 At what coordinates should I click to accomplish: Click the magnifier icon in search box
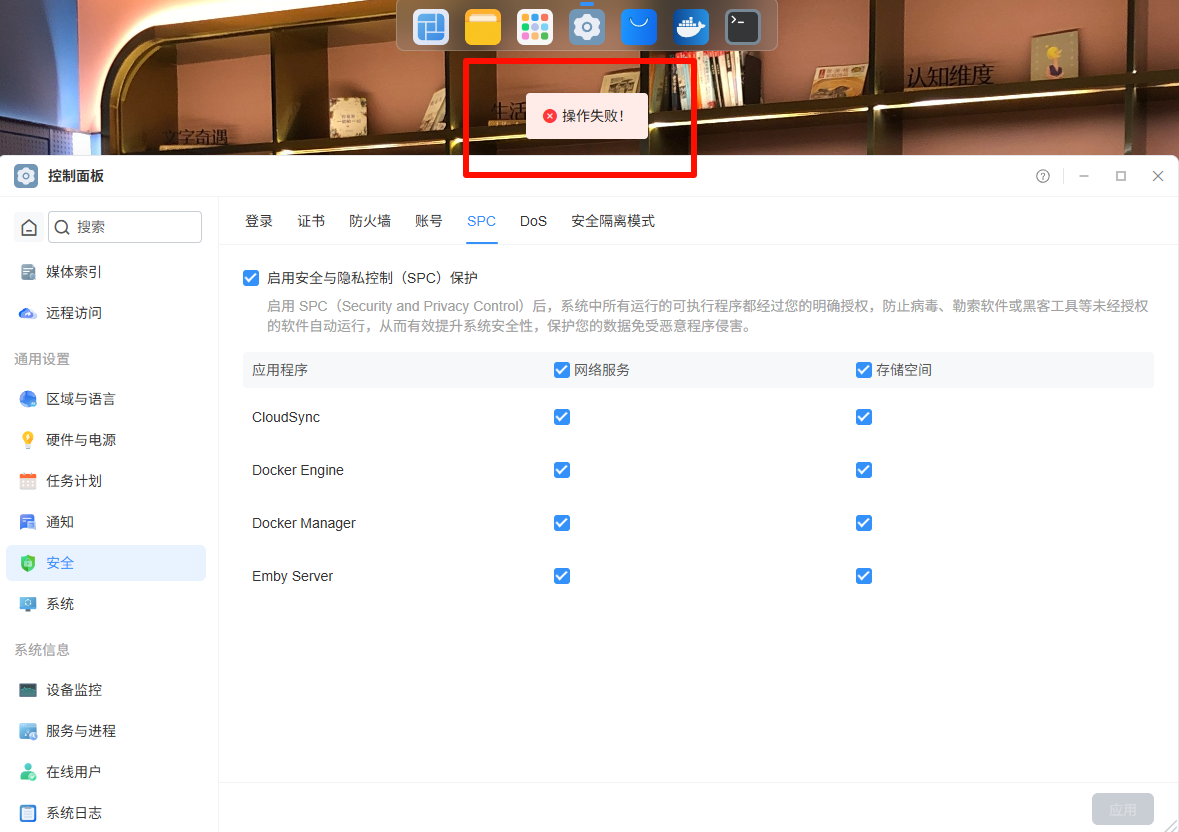[62, 227]
